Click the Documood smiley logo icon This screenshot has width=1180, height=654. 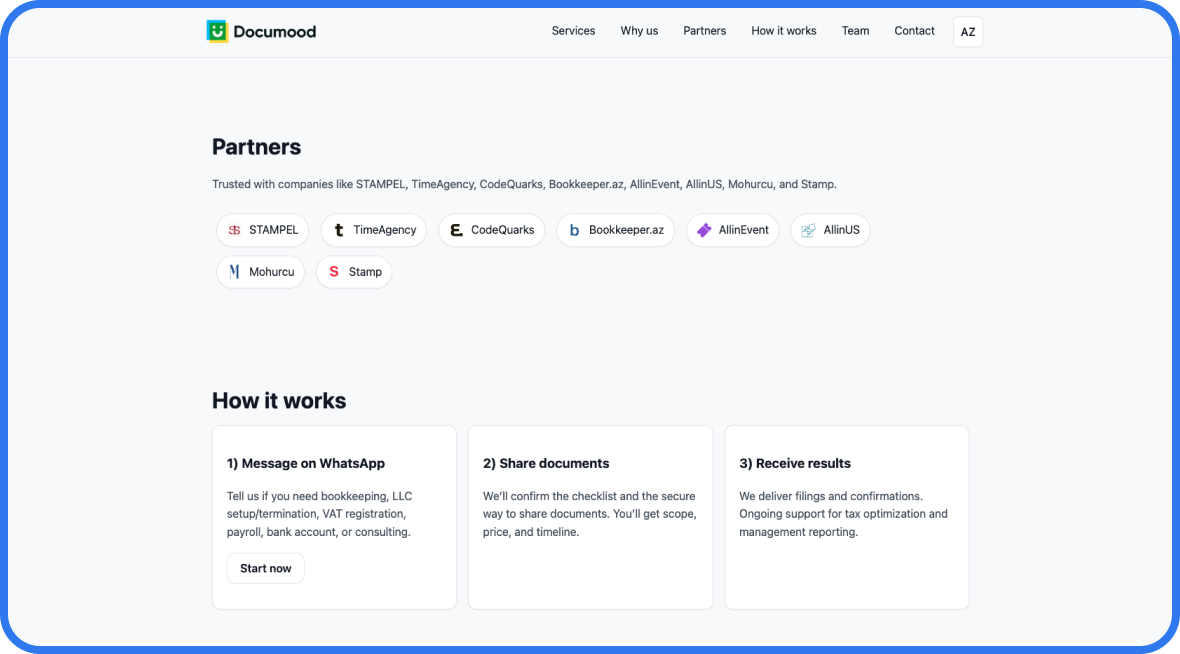tap(217, 31)
